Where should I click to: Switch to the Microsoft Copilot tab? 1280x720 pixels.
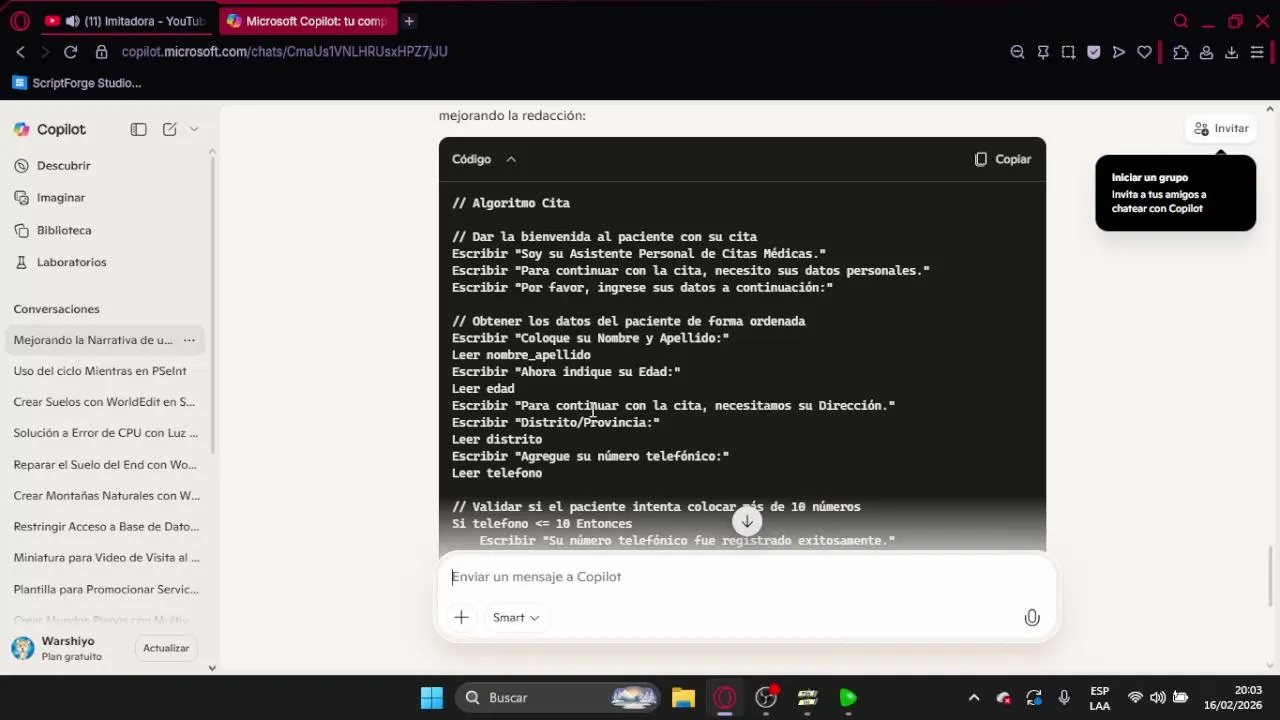307,21
